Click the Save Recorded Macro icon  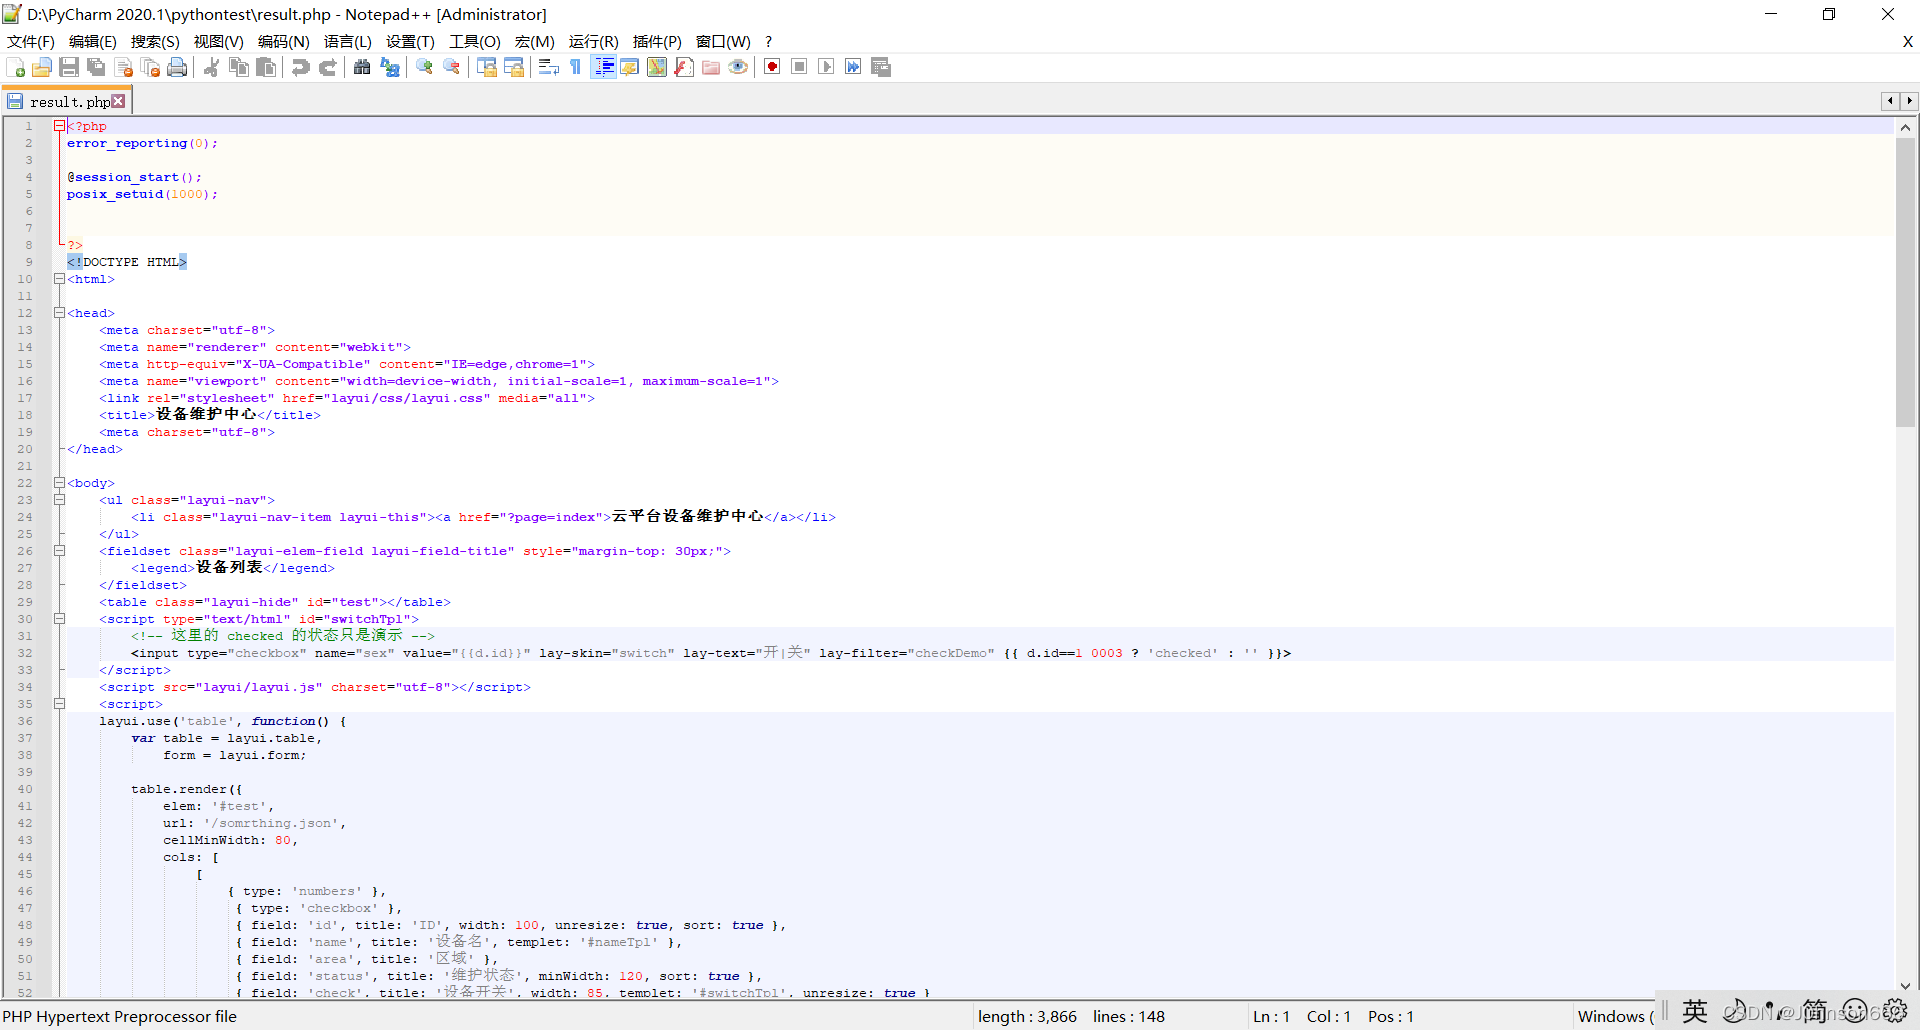[x=881, y=67]
